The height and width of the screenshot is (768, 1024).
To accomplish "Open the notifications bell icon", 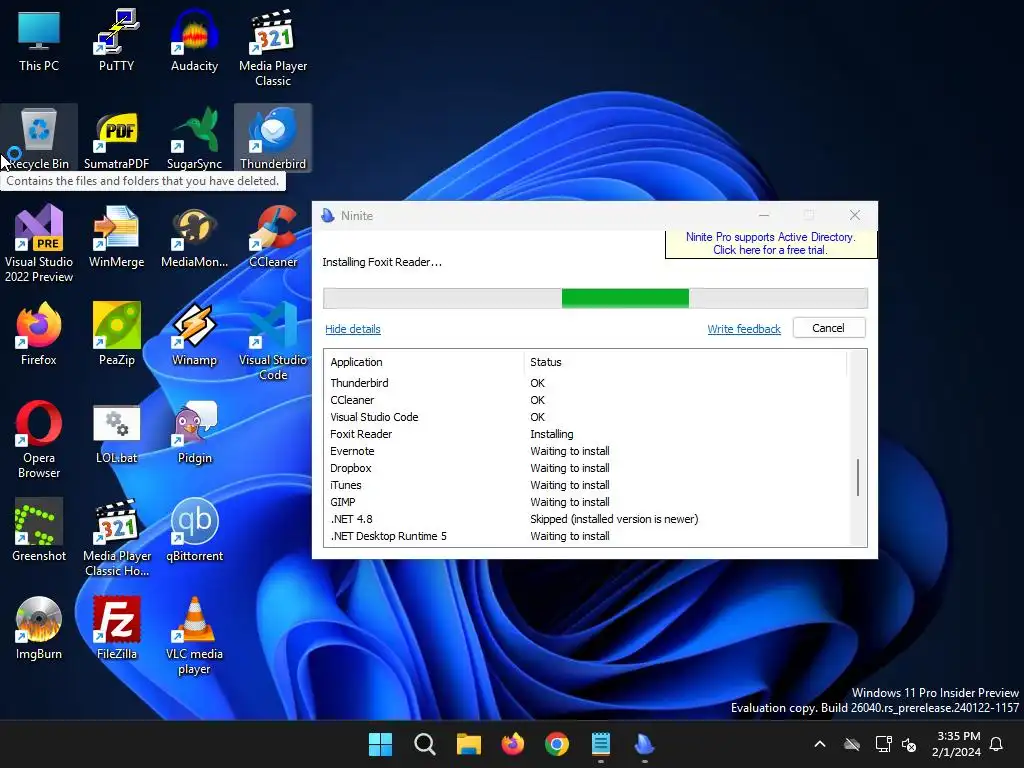I will [997, 744].
